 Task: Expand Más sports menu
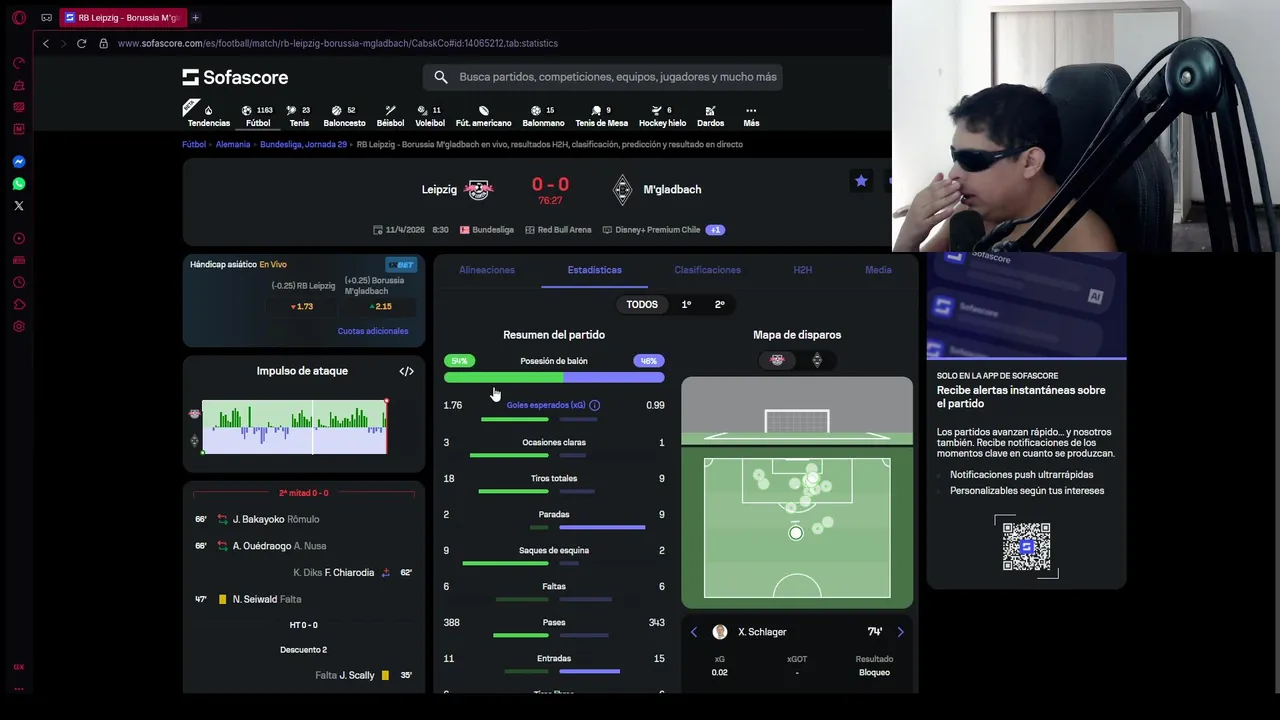(751, 116)
